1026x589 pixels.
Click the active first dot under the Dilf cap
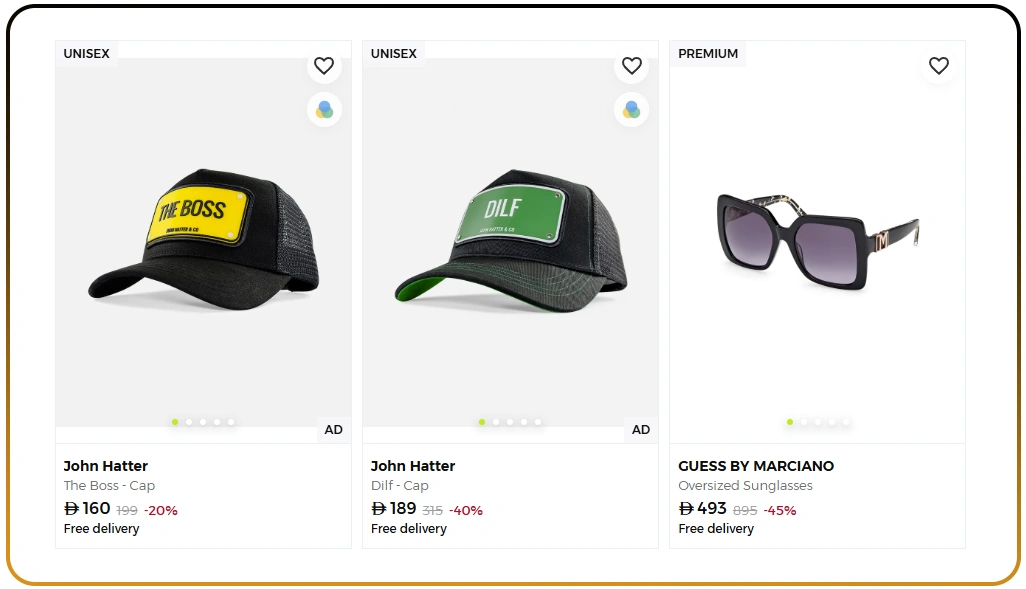click(x=482, y=422)
